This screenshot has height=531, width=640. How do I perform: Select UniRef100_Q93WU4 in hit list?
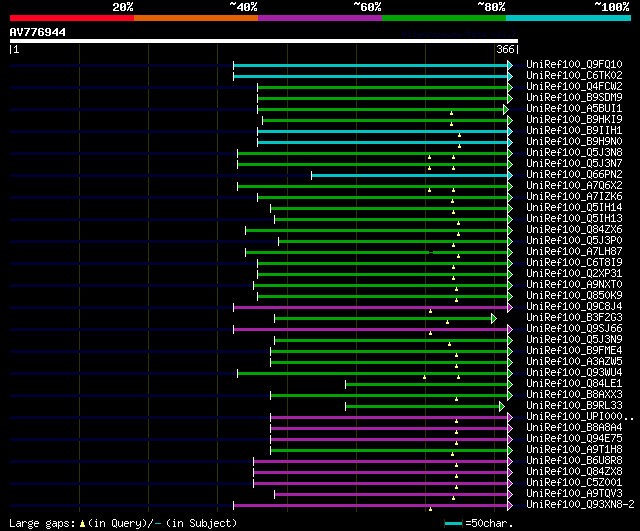(x=574, y=373)
